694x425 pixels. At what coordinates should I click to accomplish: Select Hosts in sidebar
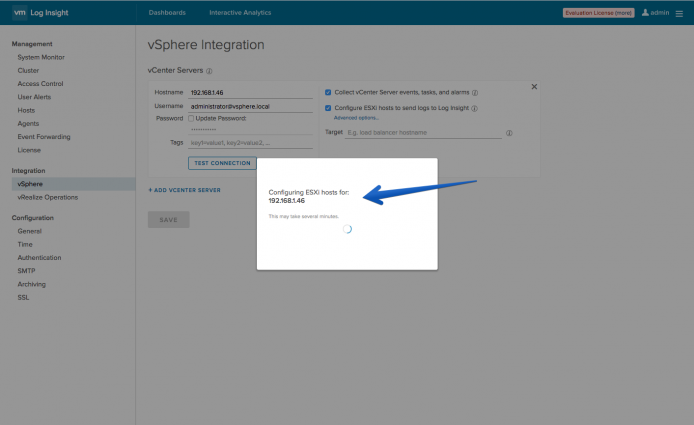coord(26,110)
